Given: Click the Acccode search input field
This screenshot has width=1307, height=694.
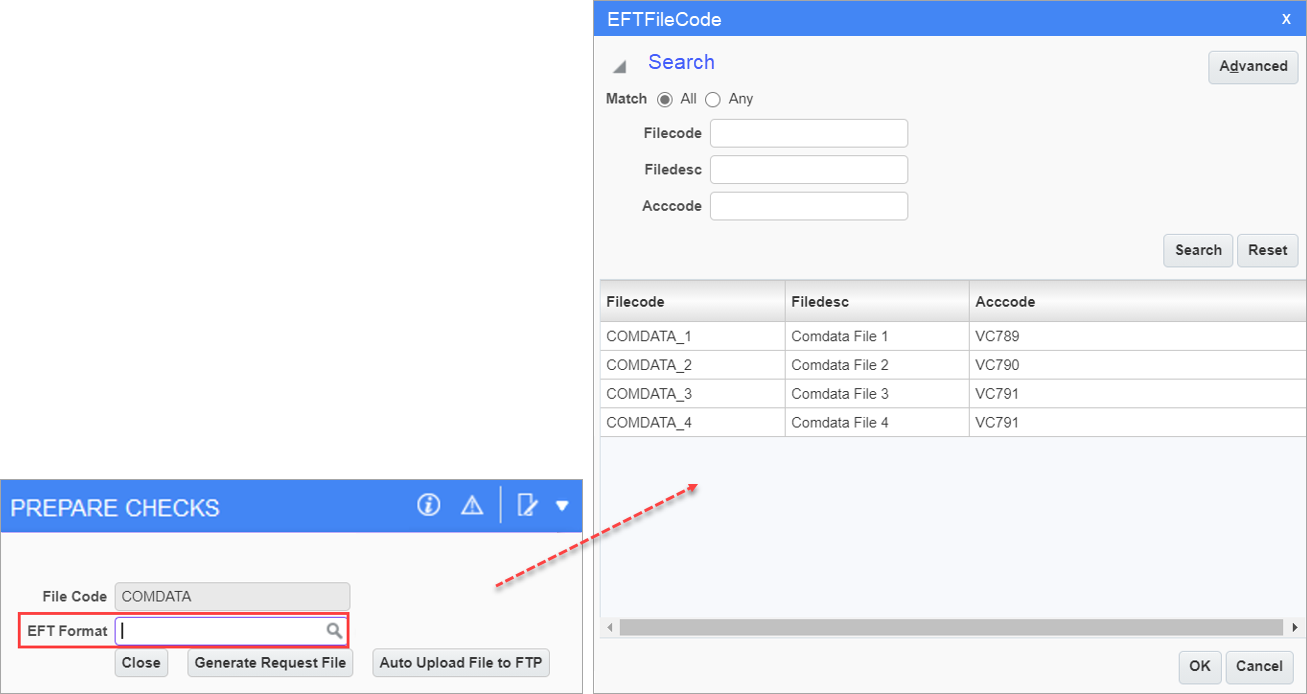Looking at the screenshot, I should pos(808,206).
